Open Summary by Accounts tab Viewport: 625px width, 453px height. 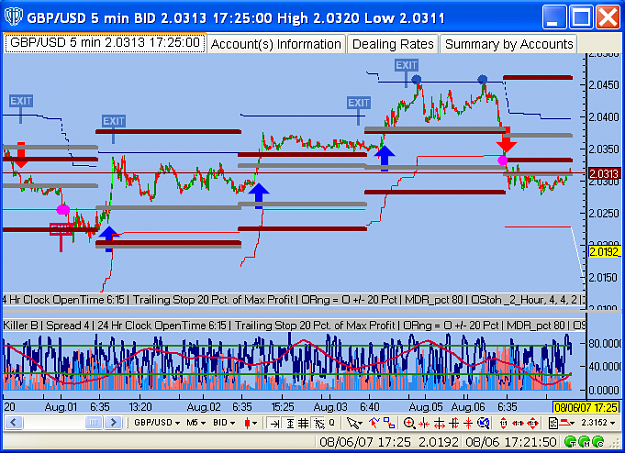click(x=509, y=44)
